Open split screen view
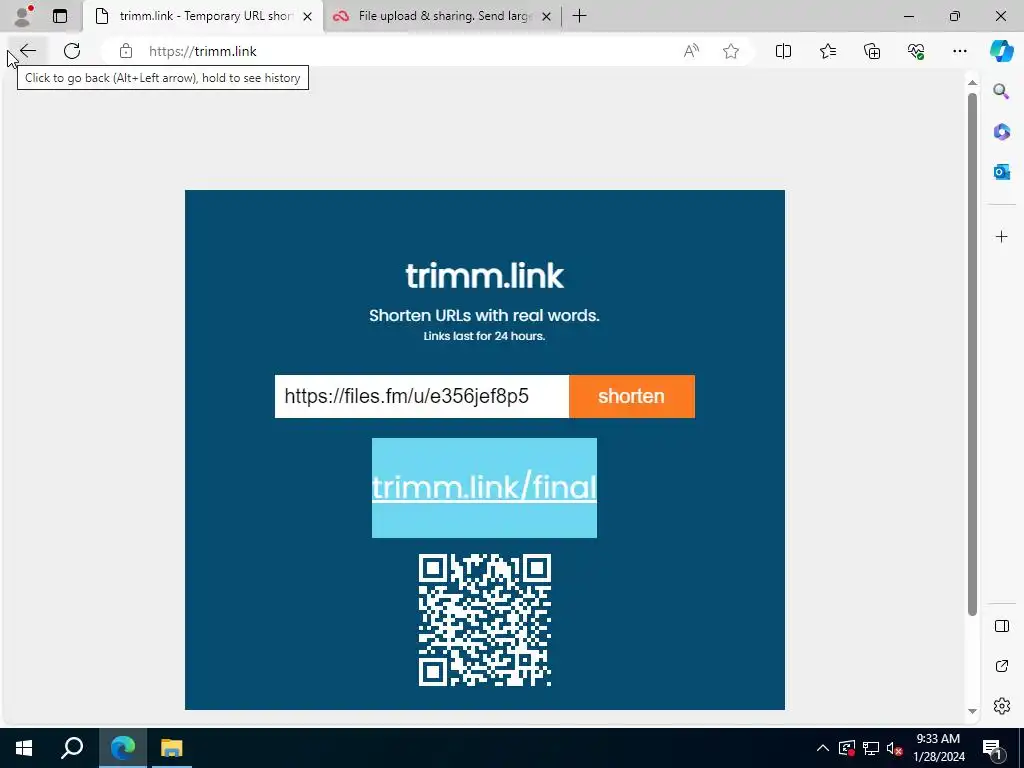Viewport: 1024px width, 768px height. [x=783, y=51]
